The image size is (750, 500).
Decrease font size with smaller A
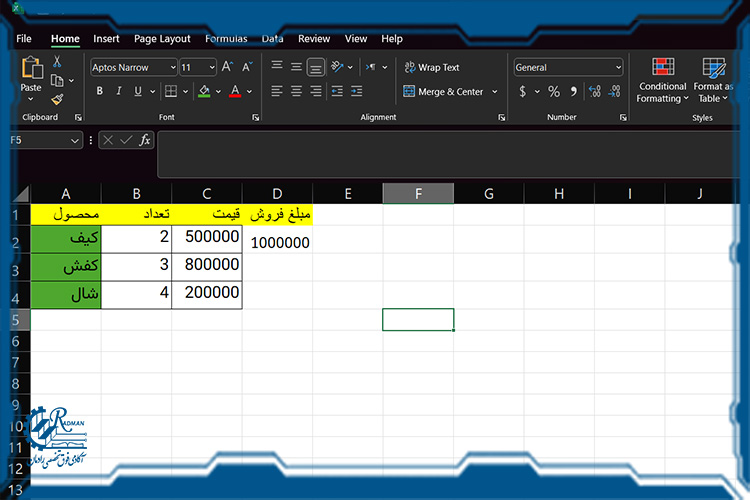247,67
